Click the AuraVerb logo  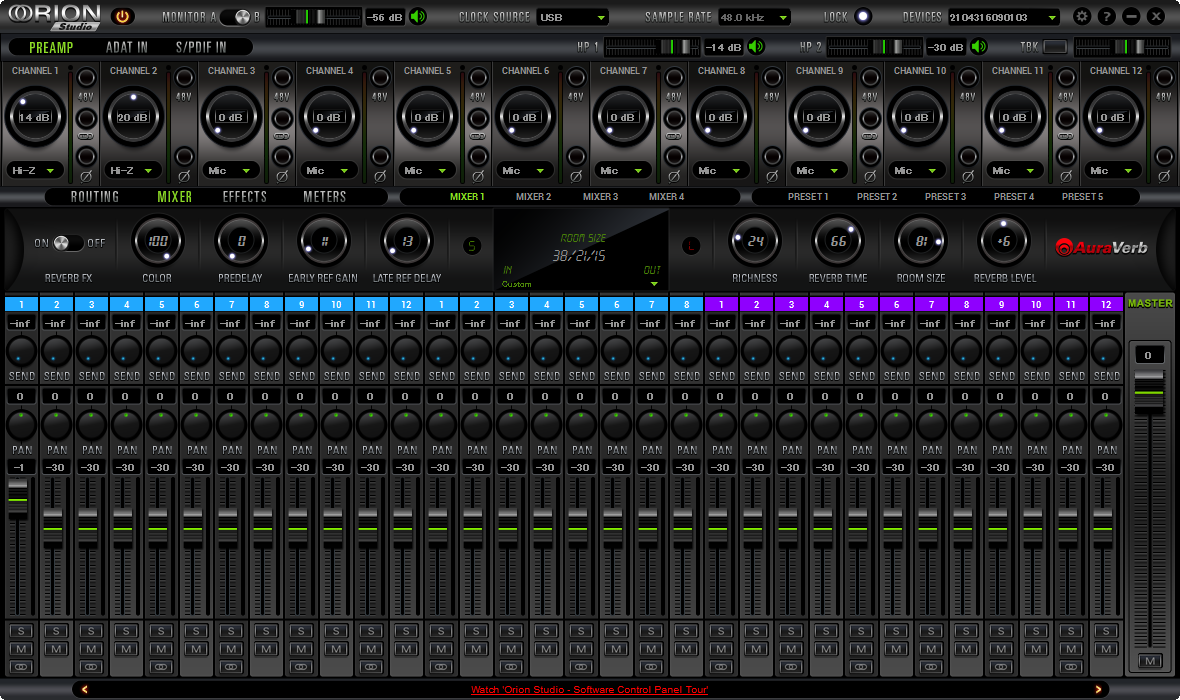pos(1102,247)
